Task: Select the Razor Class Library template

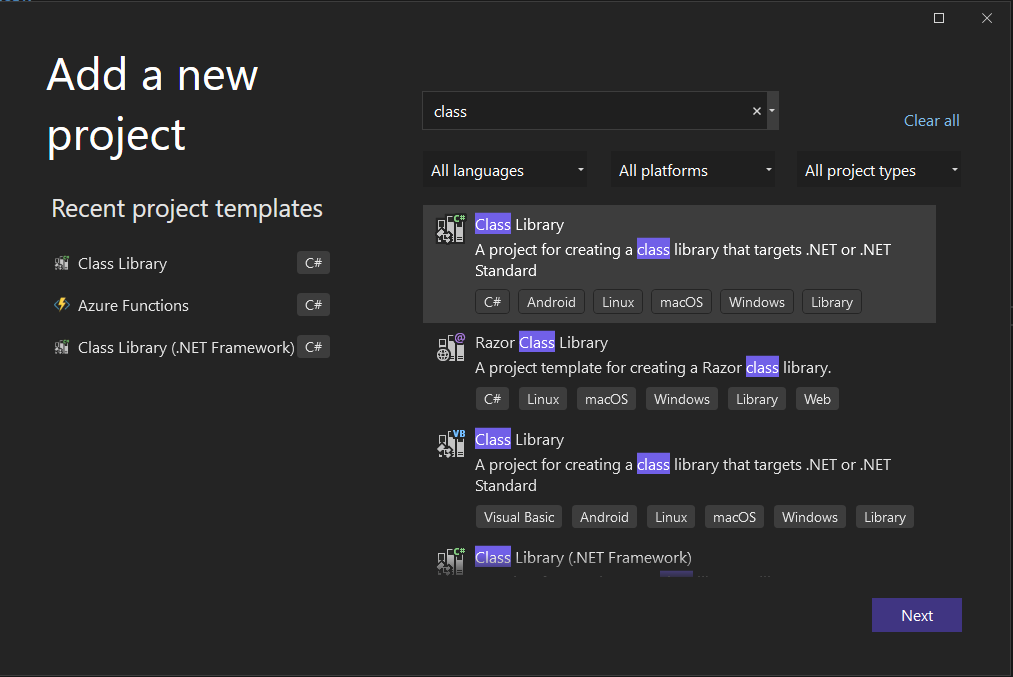Action: point(679,371)
